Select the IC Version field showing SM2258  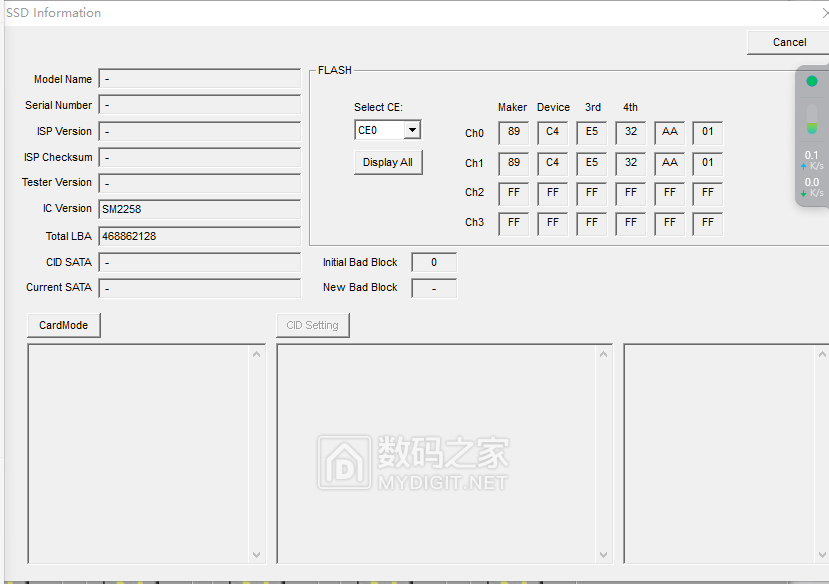coord(199,209)
